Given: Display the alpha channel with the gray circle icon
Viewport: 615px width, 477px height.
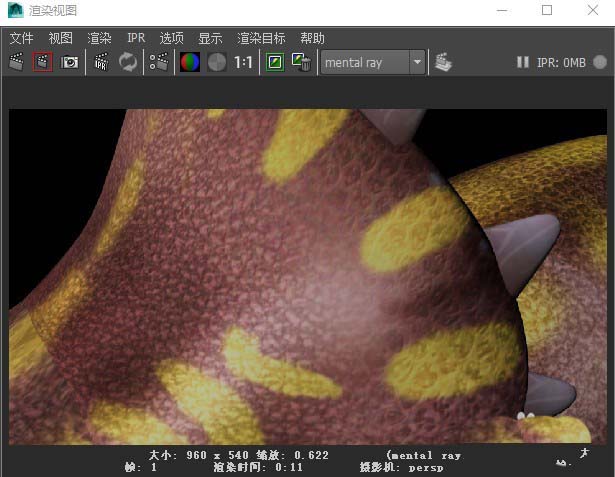Looking at the screenshot, I should click(217, 62).
